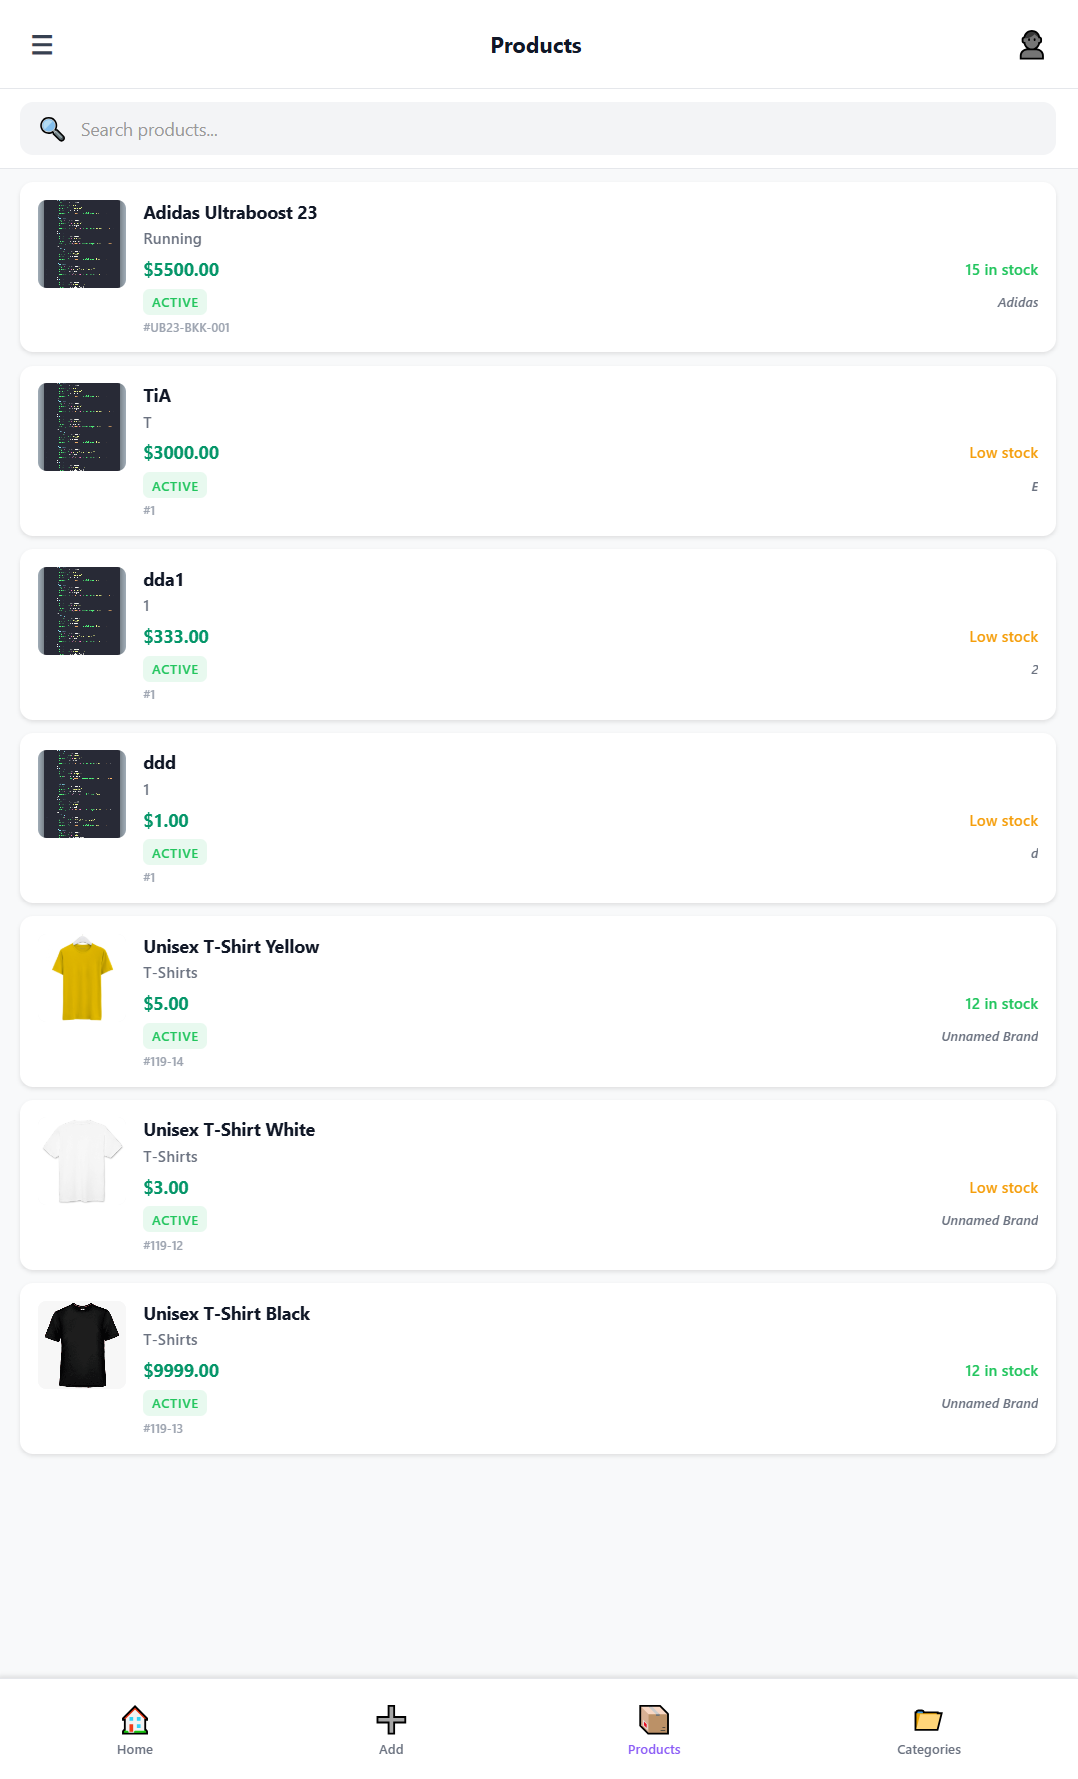Image resolution: width=1078 pixels, height=1779 pixels.
Task: Open the ddd product entry
Action: (x=160, y=763)
